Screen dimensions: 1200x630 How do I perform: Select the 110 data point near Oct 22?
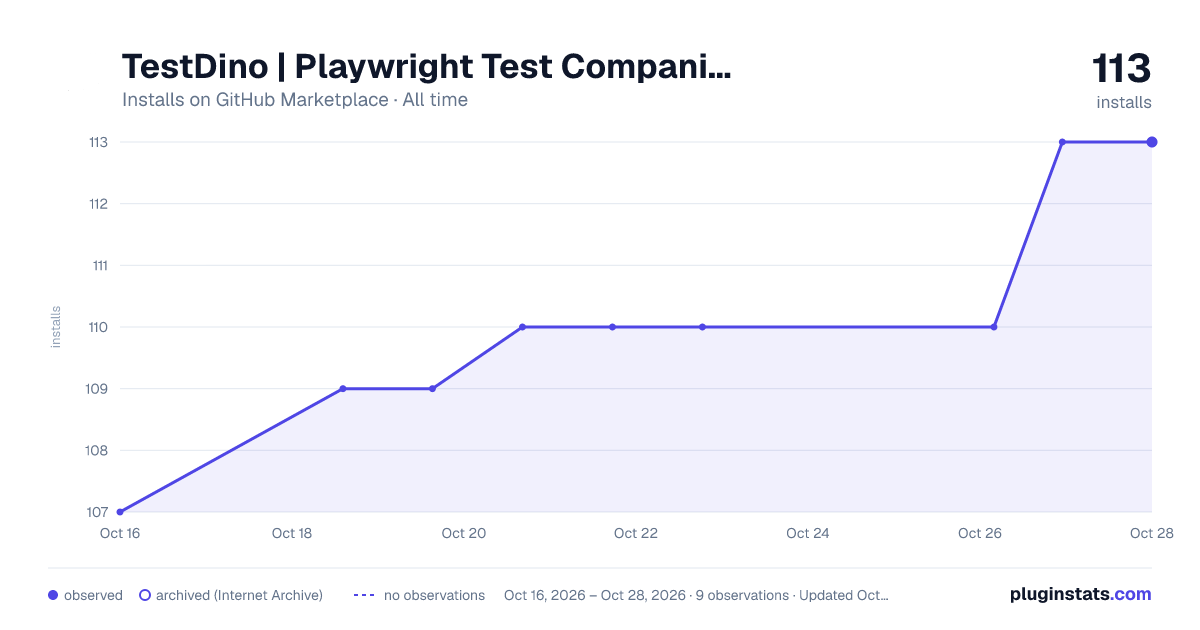click(612, 327)
